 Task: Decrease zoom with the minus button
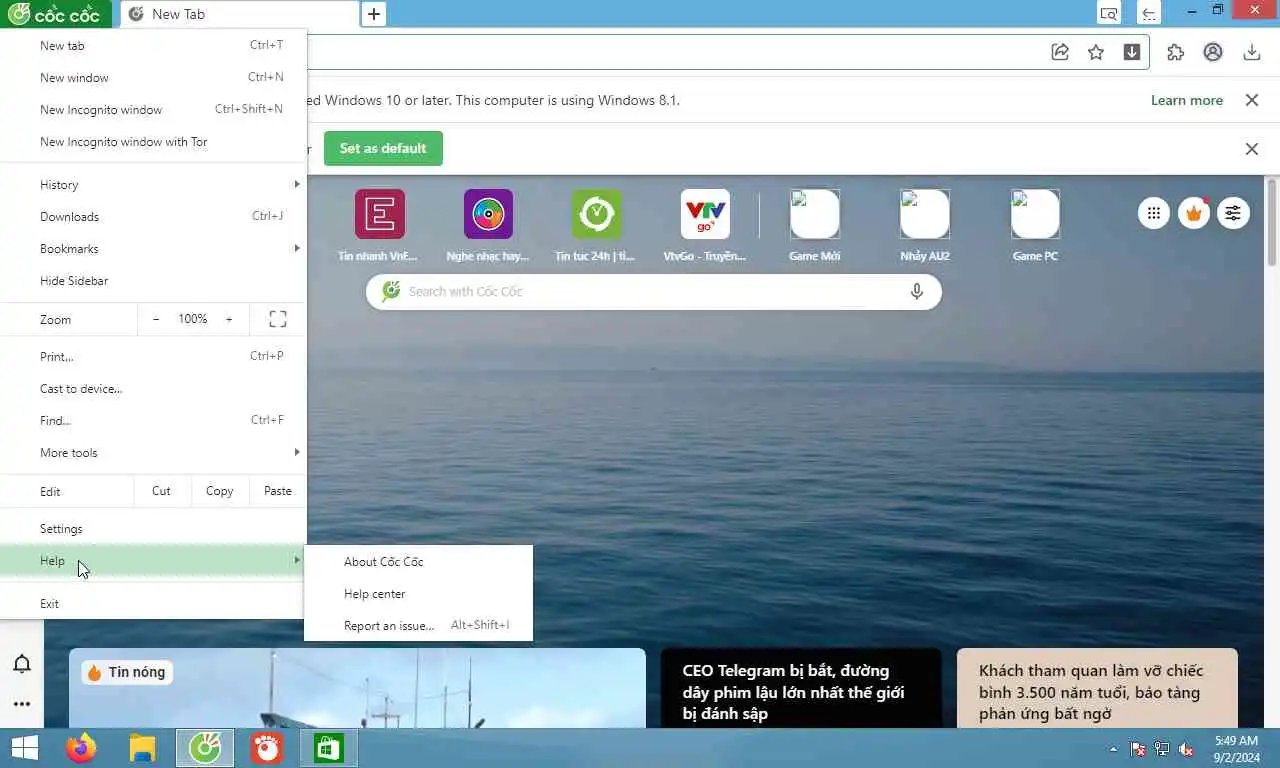156,319
